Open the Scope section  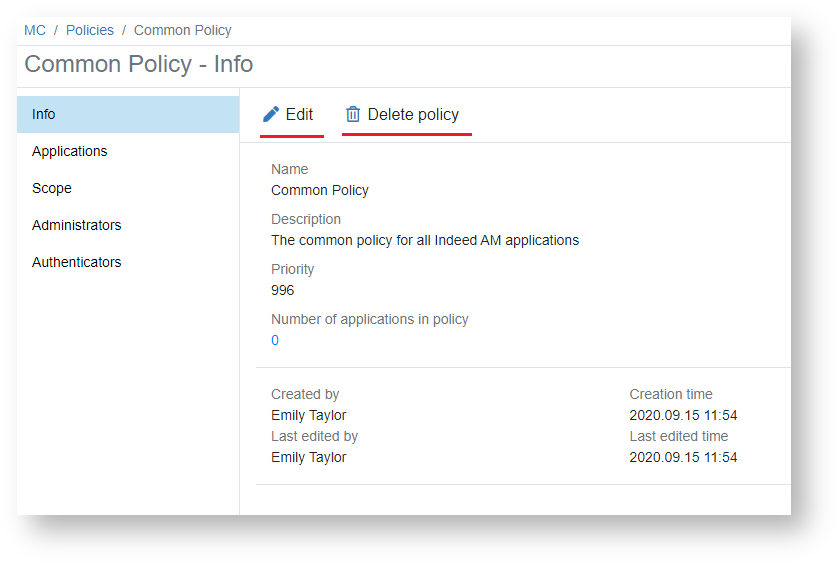click(x=52, y=188)
